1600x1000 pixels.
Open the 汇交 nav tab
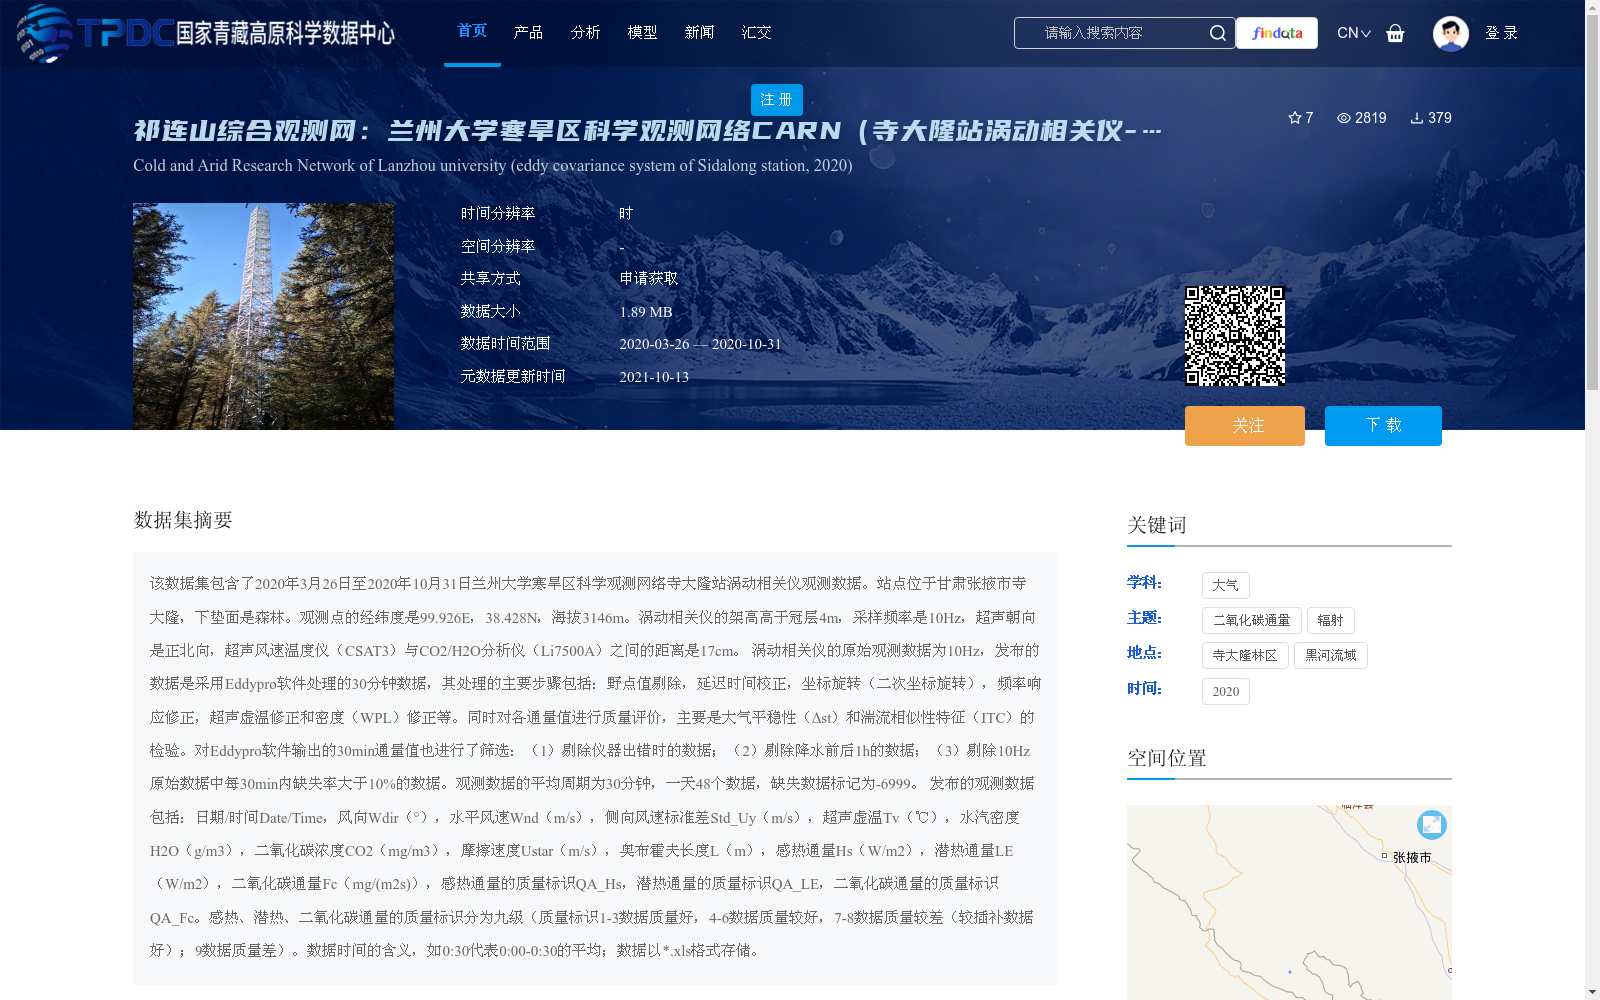[756, 33]
